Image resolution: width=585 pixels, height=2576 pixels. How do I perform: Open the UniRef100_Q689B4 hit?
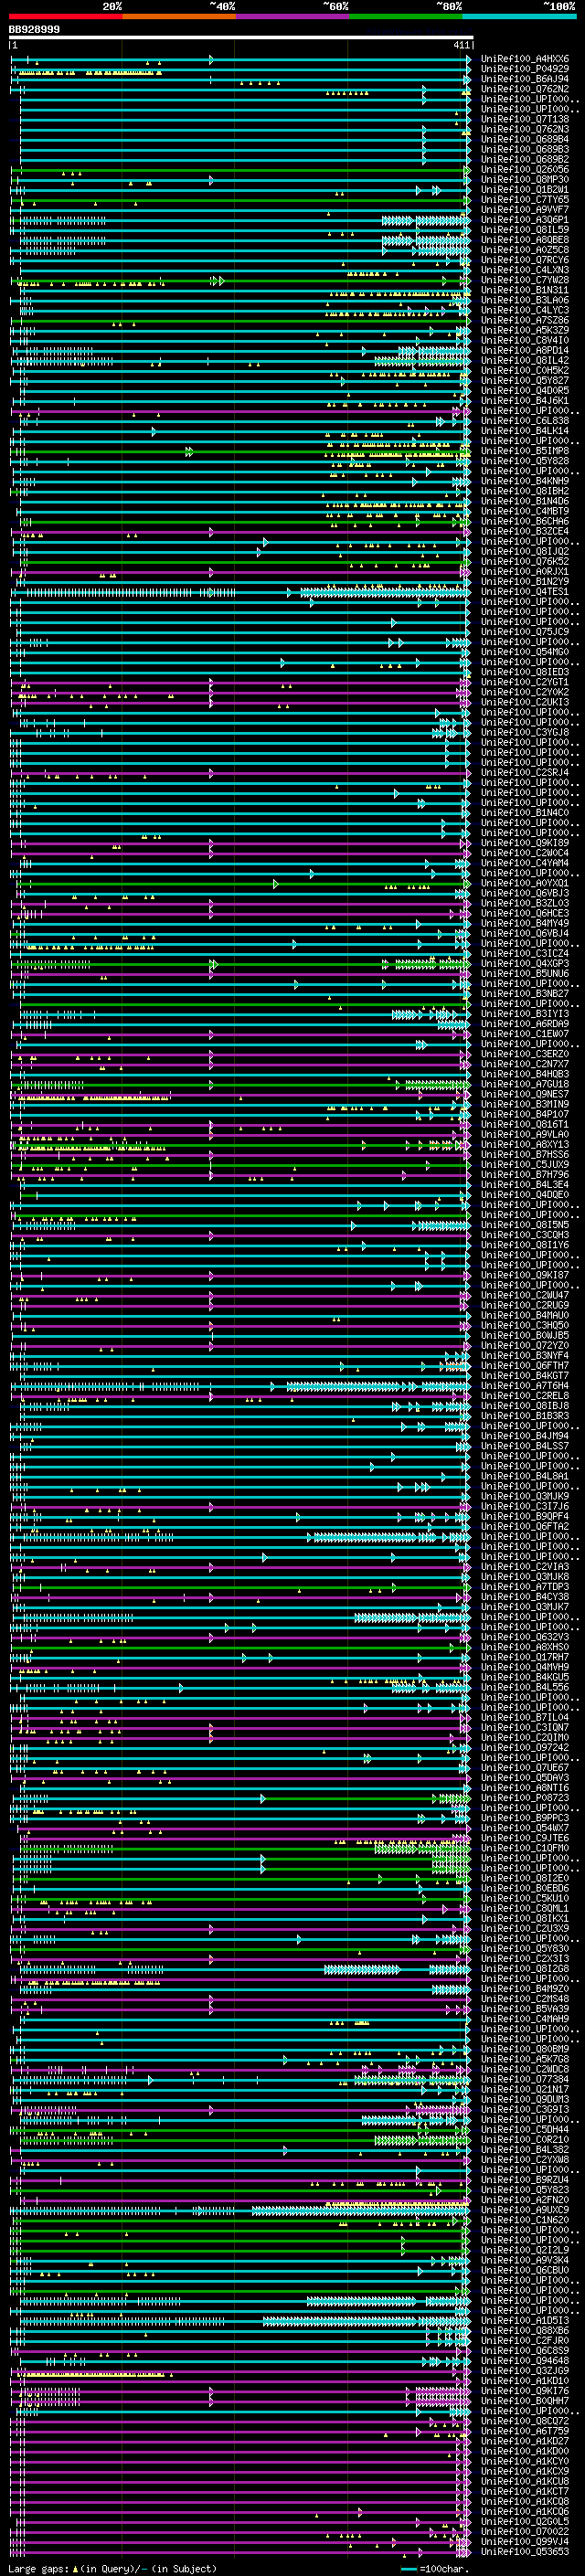525,139
